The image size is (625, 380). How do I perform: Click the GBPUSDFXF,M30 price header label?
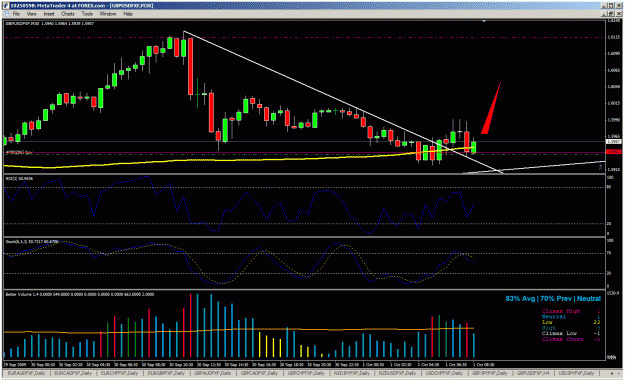tap(50, 24)
